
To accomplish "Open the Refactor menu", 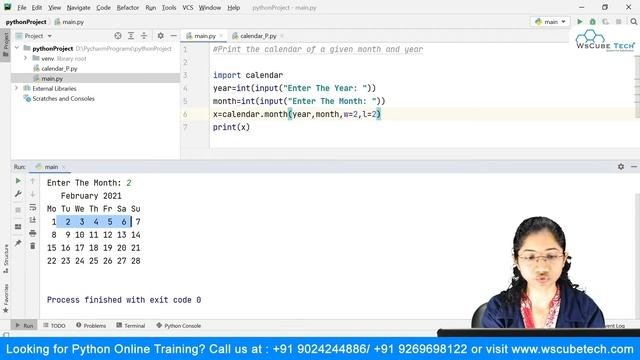I will pyautogui.click(x=128, y=8).
